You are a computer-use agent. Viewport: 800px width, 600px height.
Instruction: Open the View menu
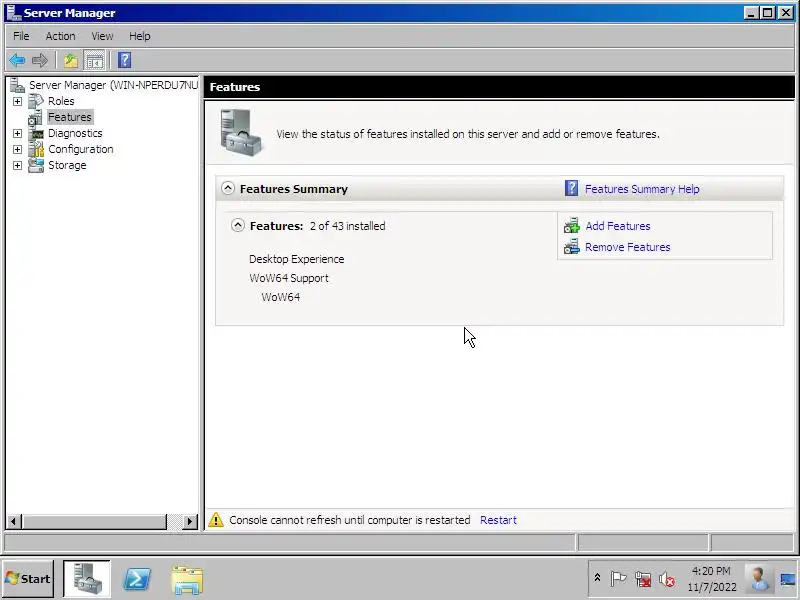pyautogui.click(x=102, y=36)
